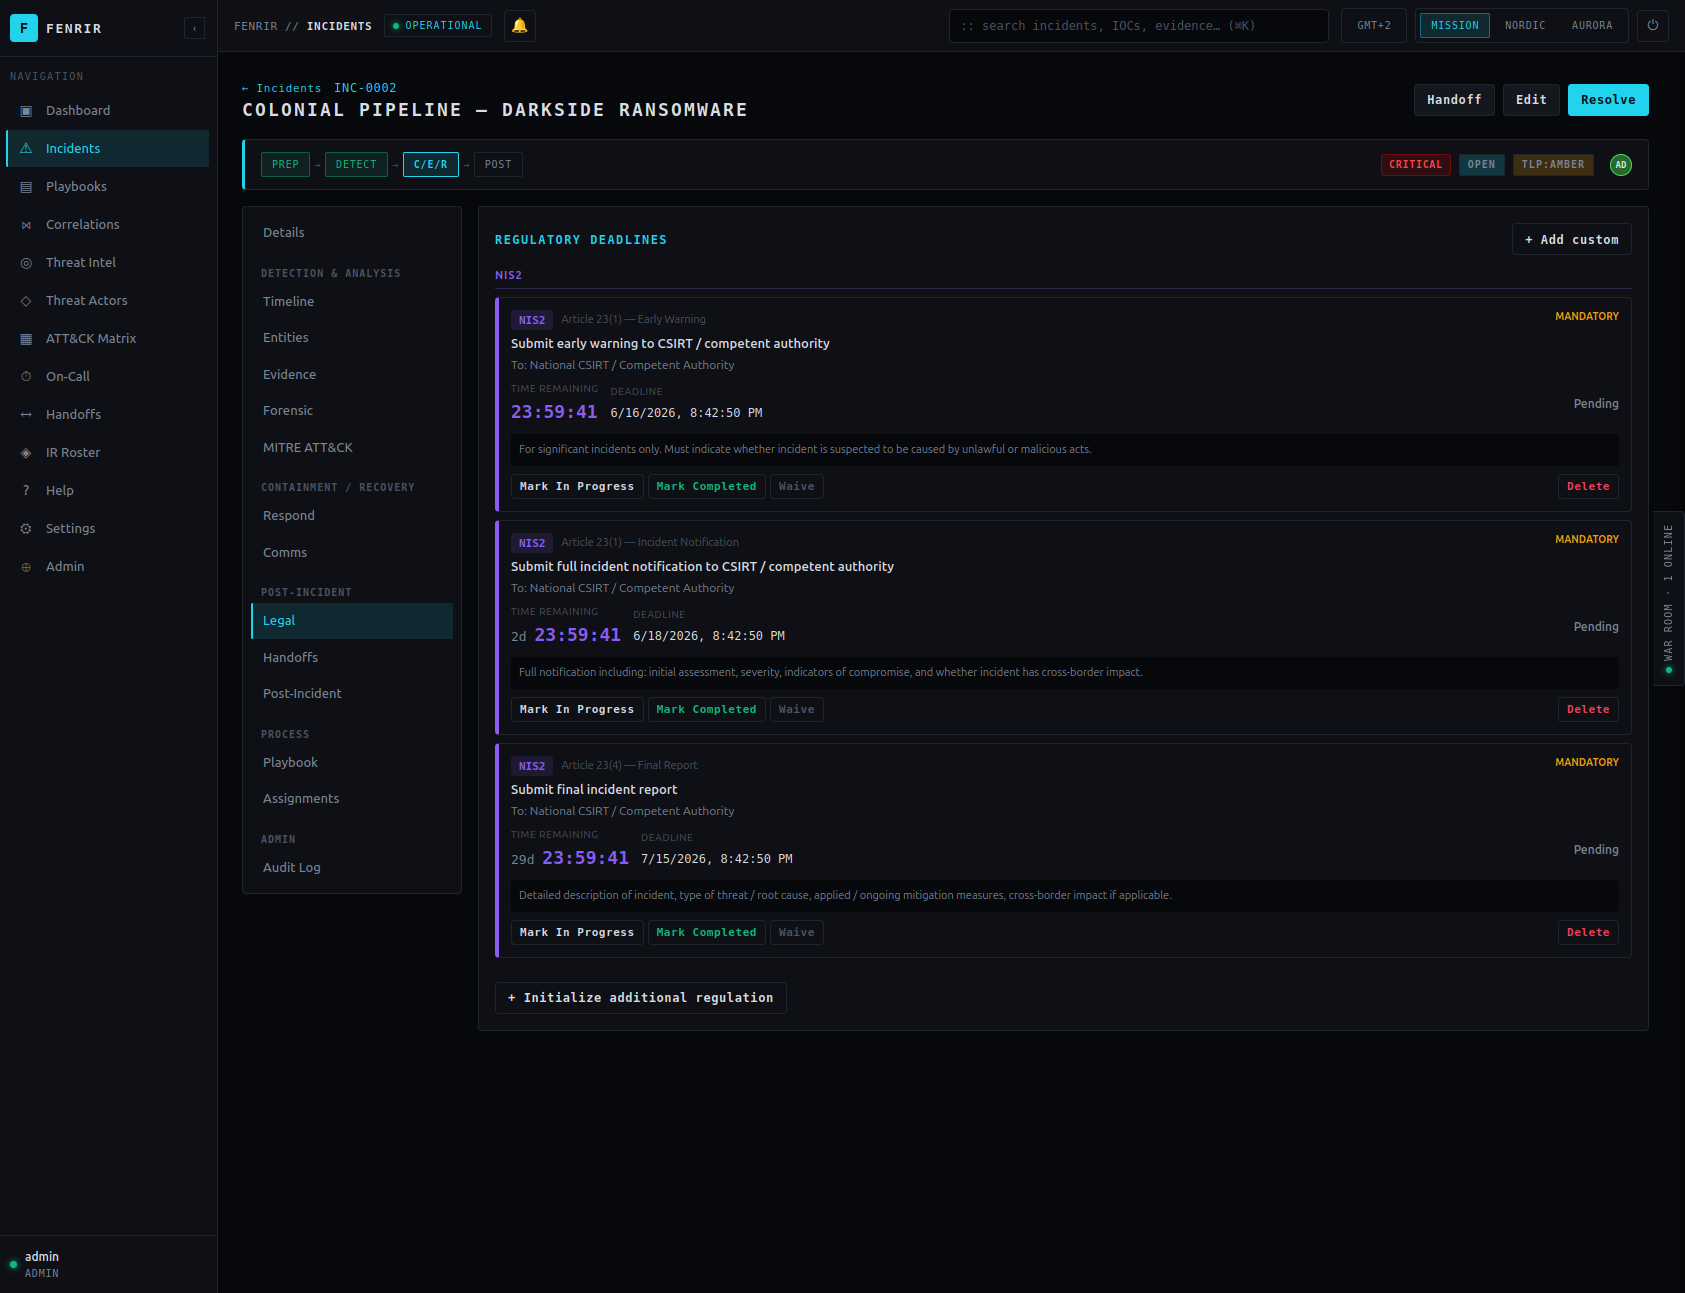1685x1293 pixels.
Task: Open the Playbook section
Action: click(352, 763)
